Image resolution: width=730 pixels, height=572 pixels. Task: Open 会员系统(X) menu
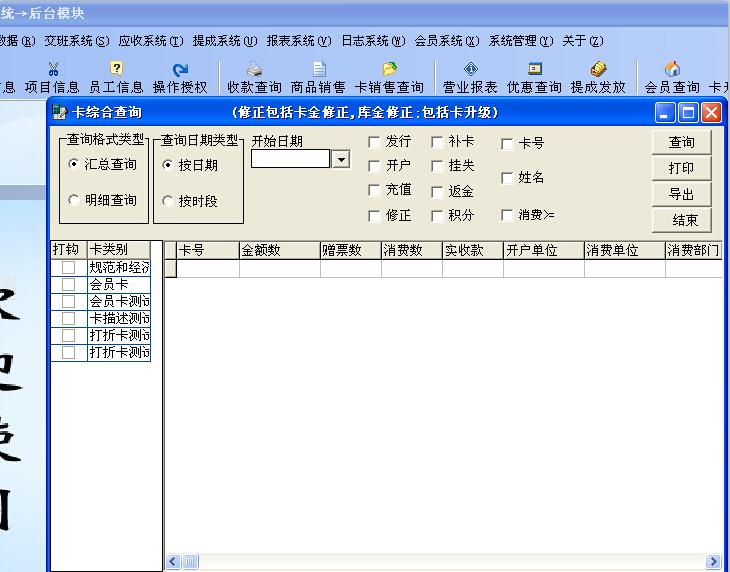pyautogui.click(x=447, y=41)
